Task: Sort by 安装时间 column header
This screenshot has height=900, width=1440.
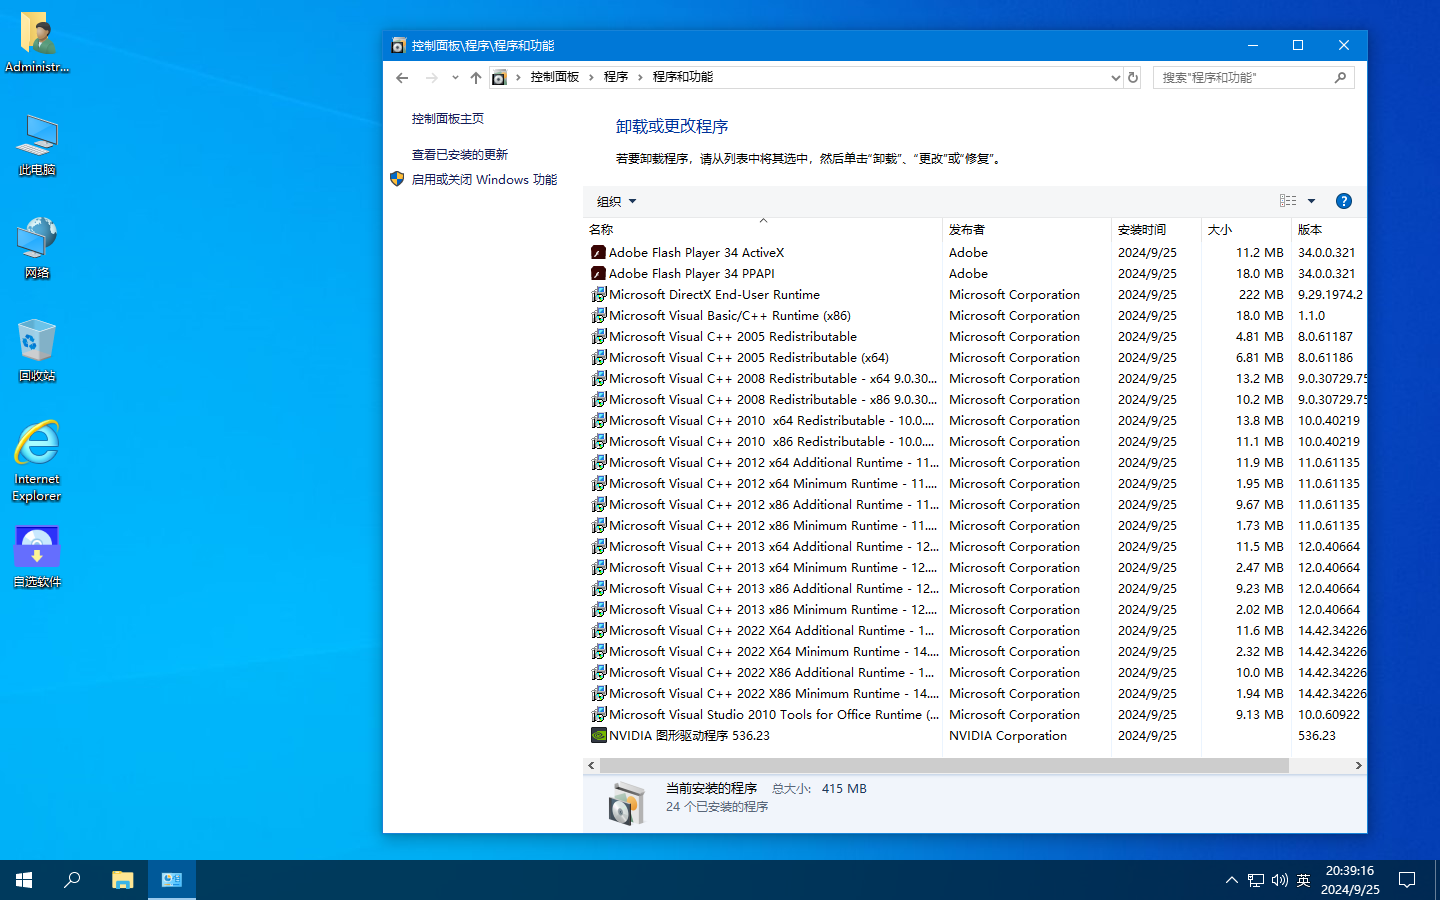Action: pos(1156,230)
